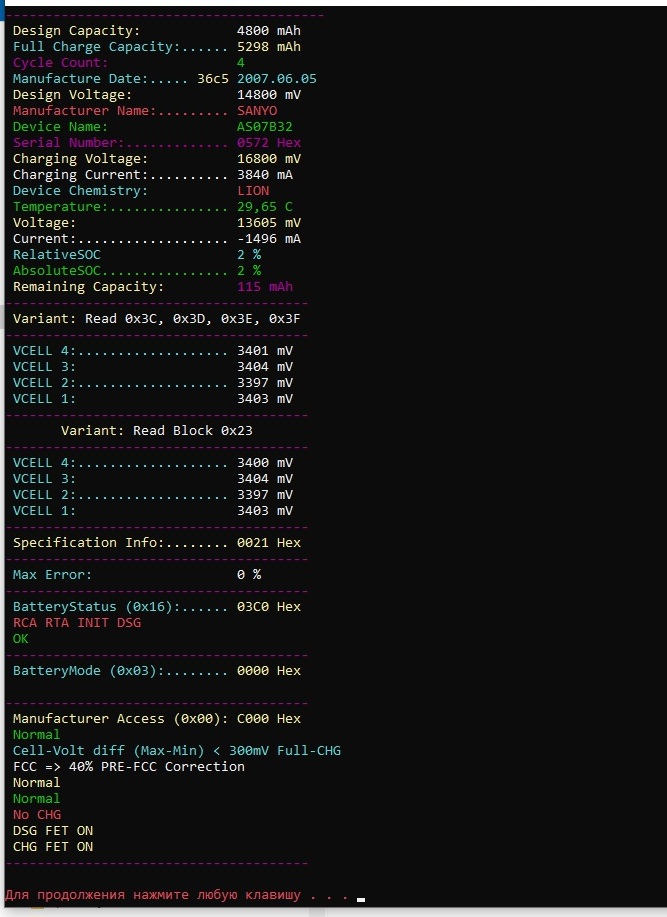Viewport: 667px width, 917px height.
Task: Click the Remaining Capacity 115 mAh value
Action: click(x=264, y=287)
